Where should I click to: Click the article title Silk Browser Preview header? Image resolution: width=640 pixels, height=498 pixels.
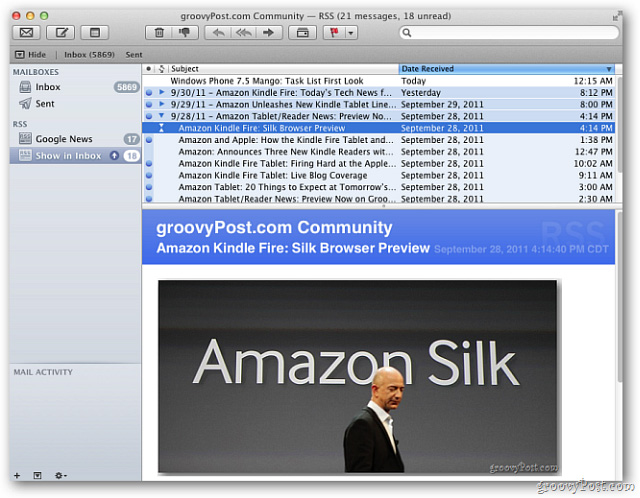[x=293, y=248]
